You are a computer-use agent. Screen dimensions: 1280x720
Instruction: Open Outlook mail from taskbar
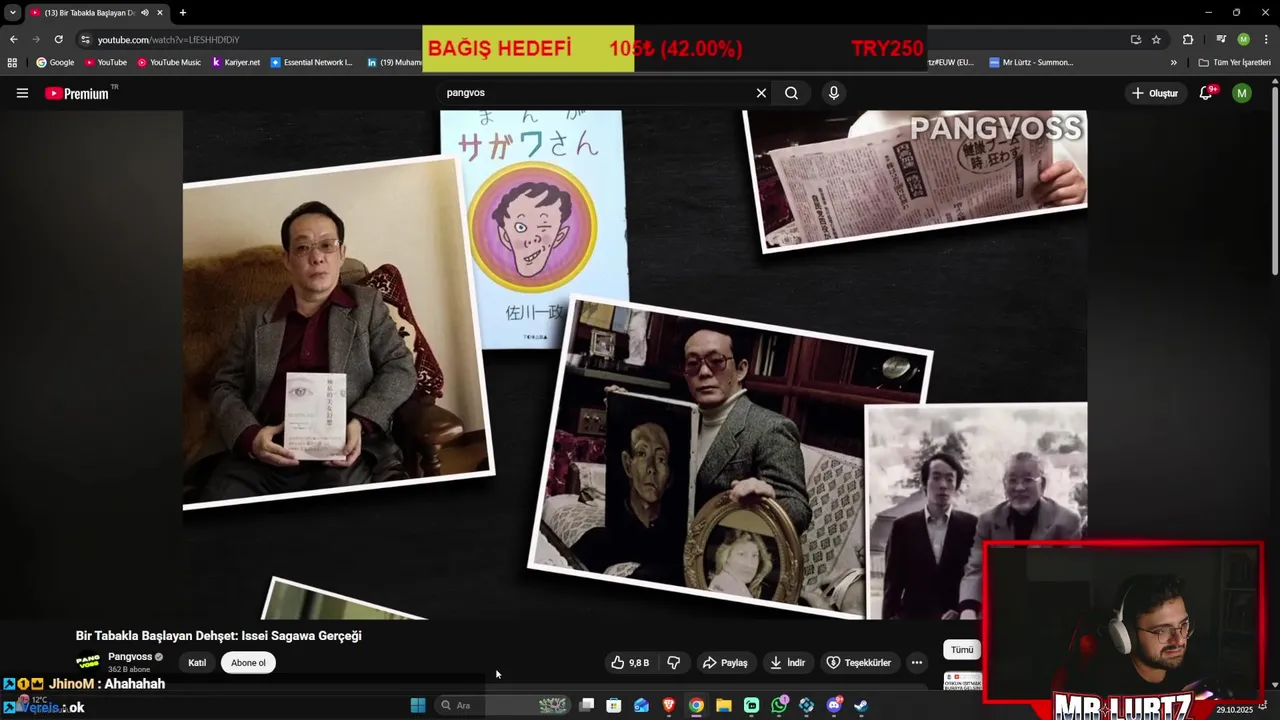tap(641, 705)
